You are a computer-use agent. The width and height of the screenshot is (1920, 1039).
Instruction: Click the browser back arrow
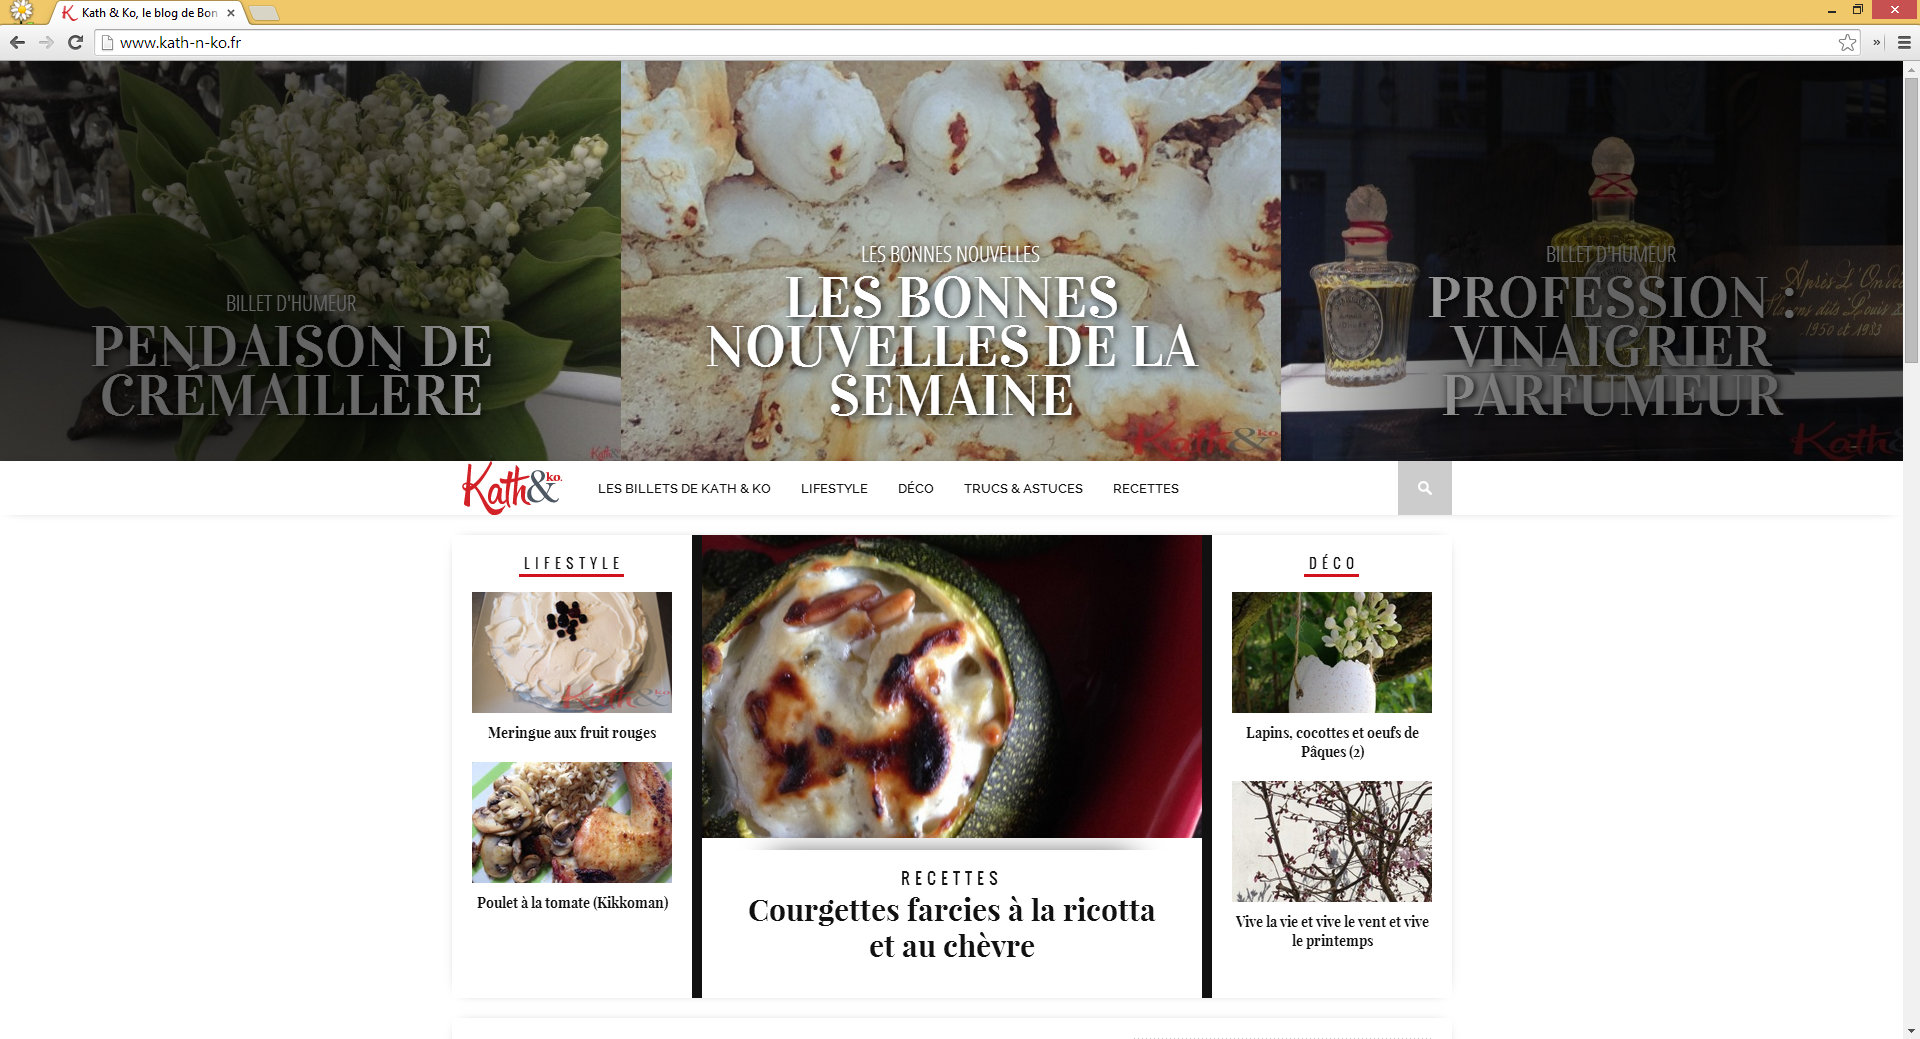(x=17, y=42)
